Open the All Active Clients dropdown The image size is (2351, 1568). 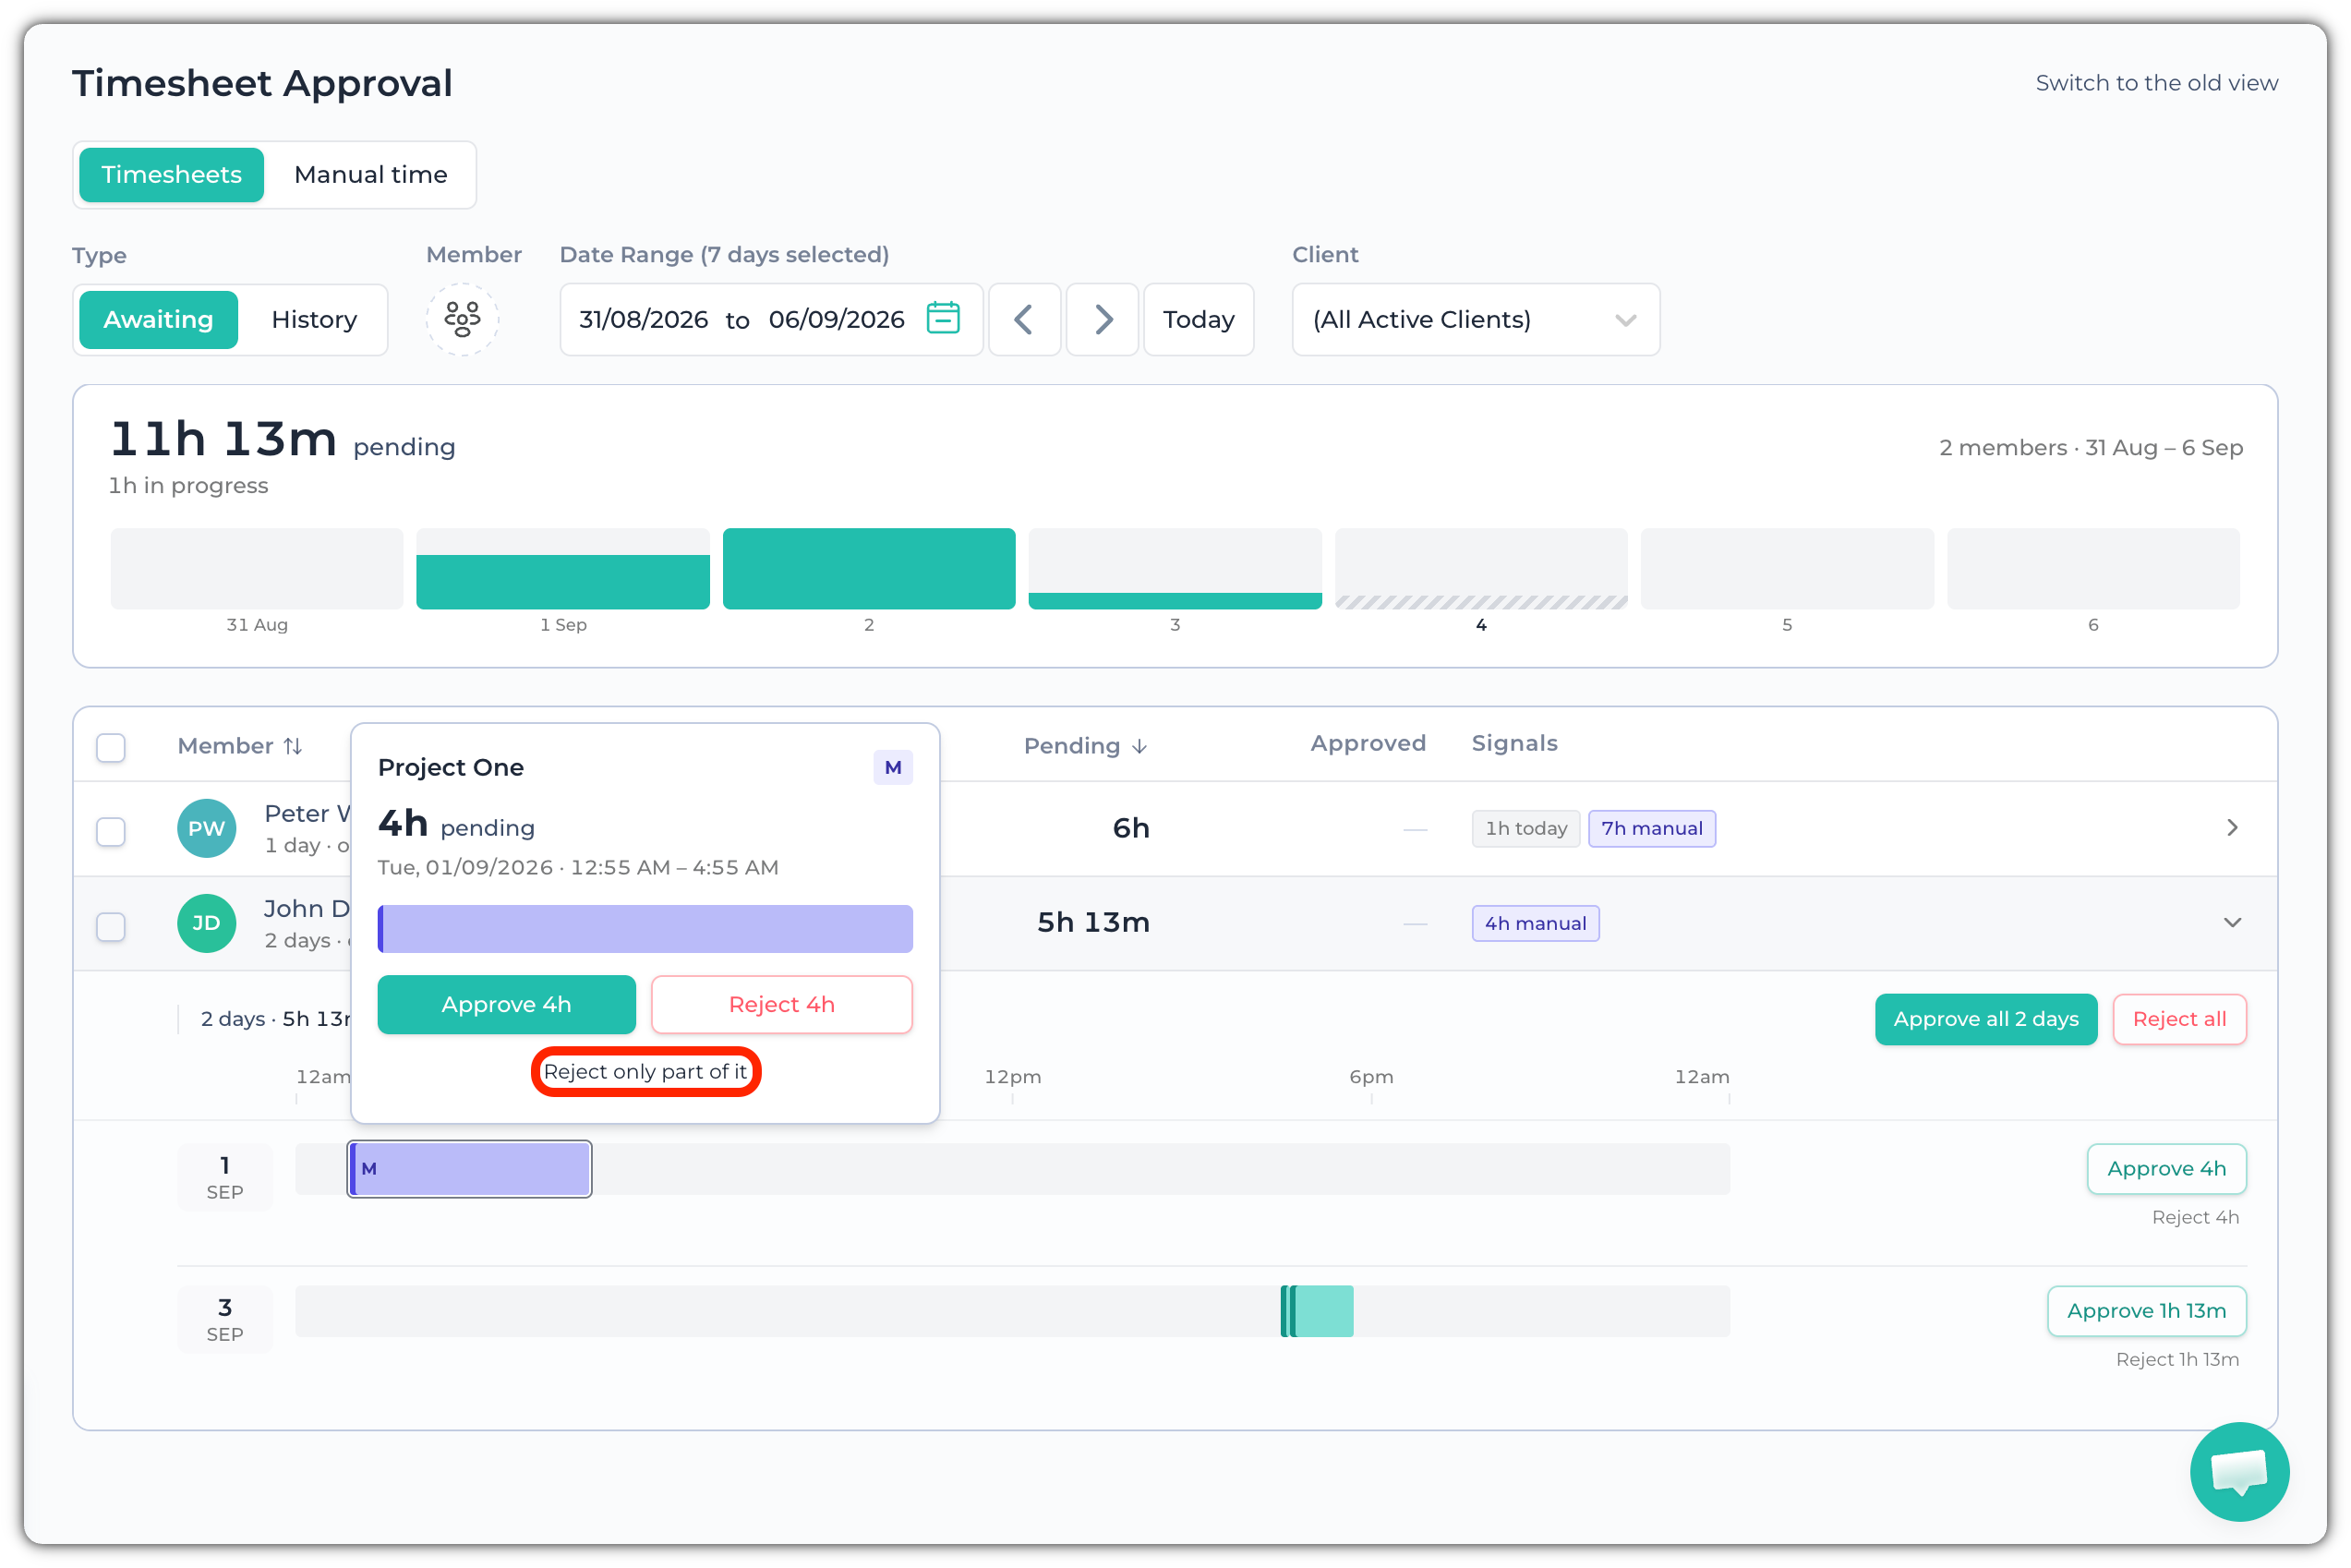(x=1475, y=319)
